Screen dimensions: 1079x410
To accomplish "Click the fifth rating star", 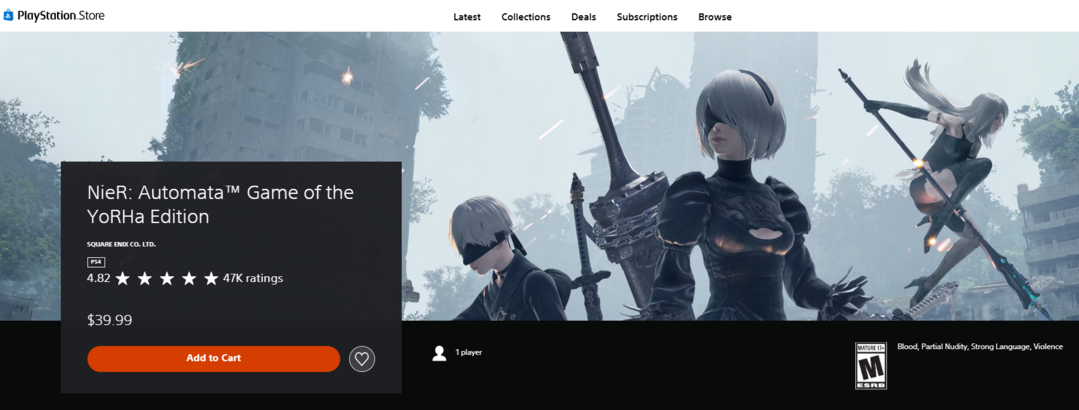I will coord(211,279).
